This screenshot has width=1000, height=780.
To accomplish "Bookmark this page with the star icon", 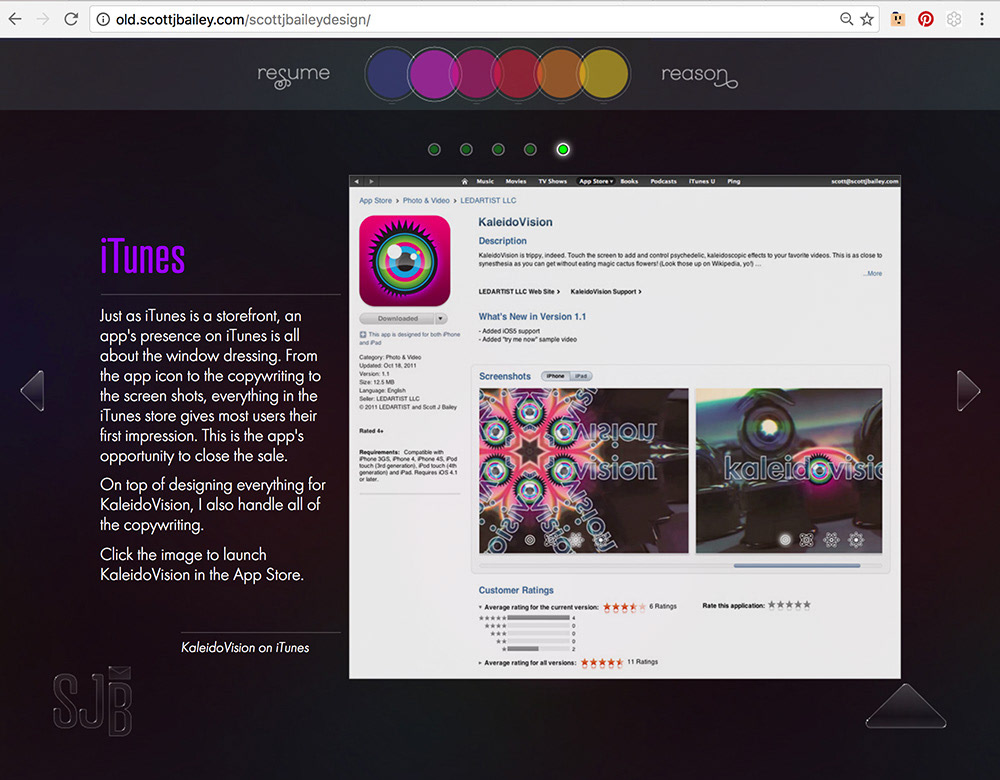I will (x=867, y=19).
